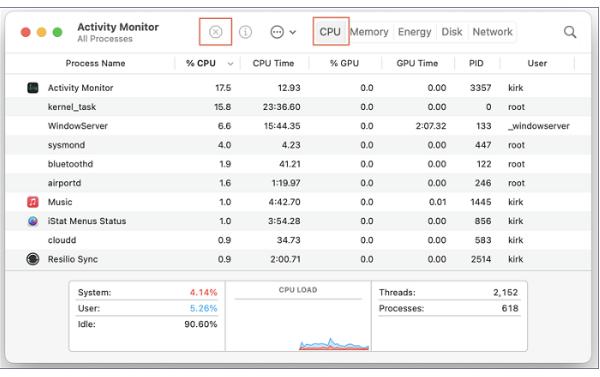Click the All Processes subtitle
Viewport: 600px width, 377px height.
click(105, 39)
